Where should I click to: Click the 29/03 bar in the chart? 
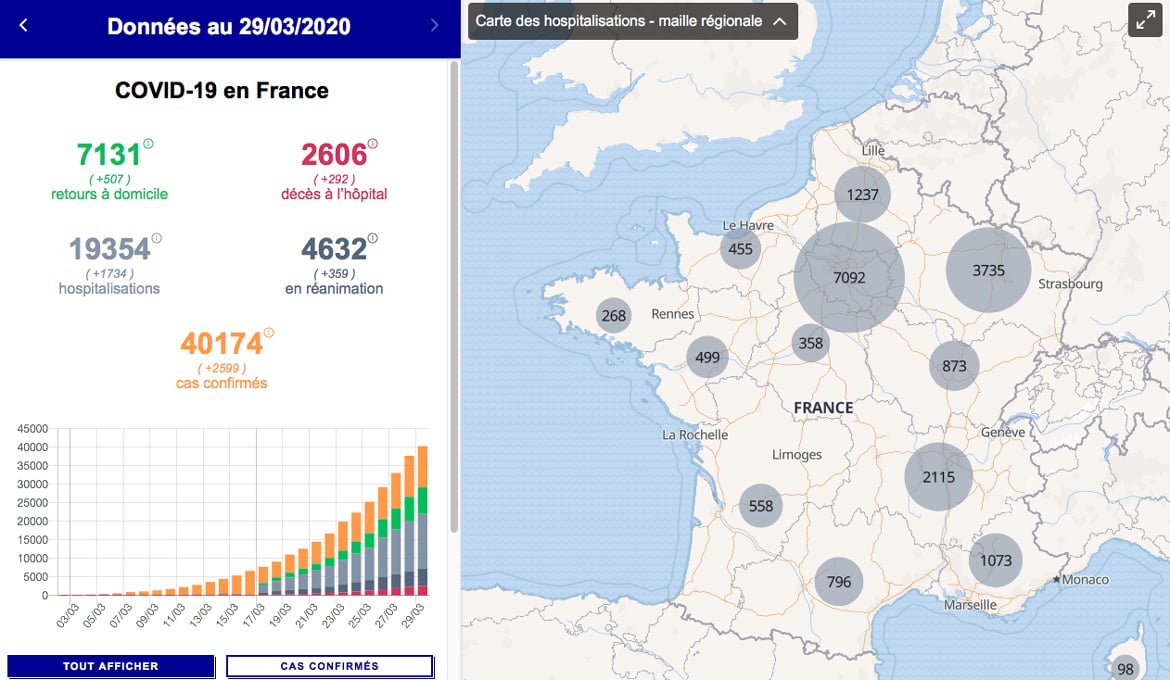pyautogui.click(x=422, y=521)
